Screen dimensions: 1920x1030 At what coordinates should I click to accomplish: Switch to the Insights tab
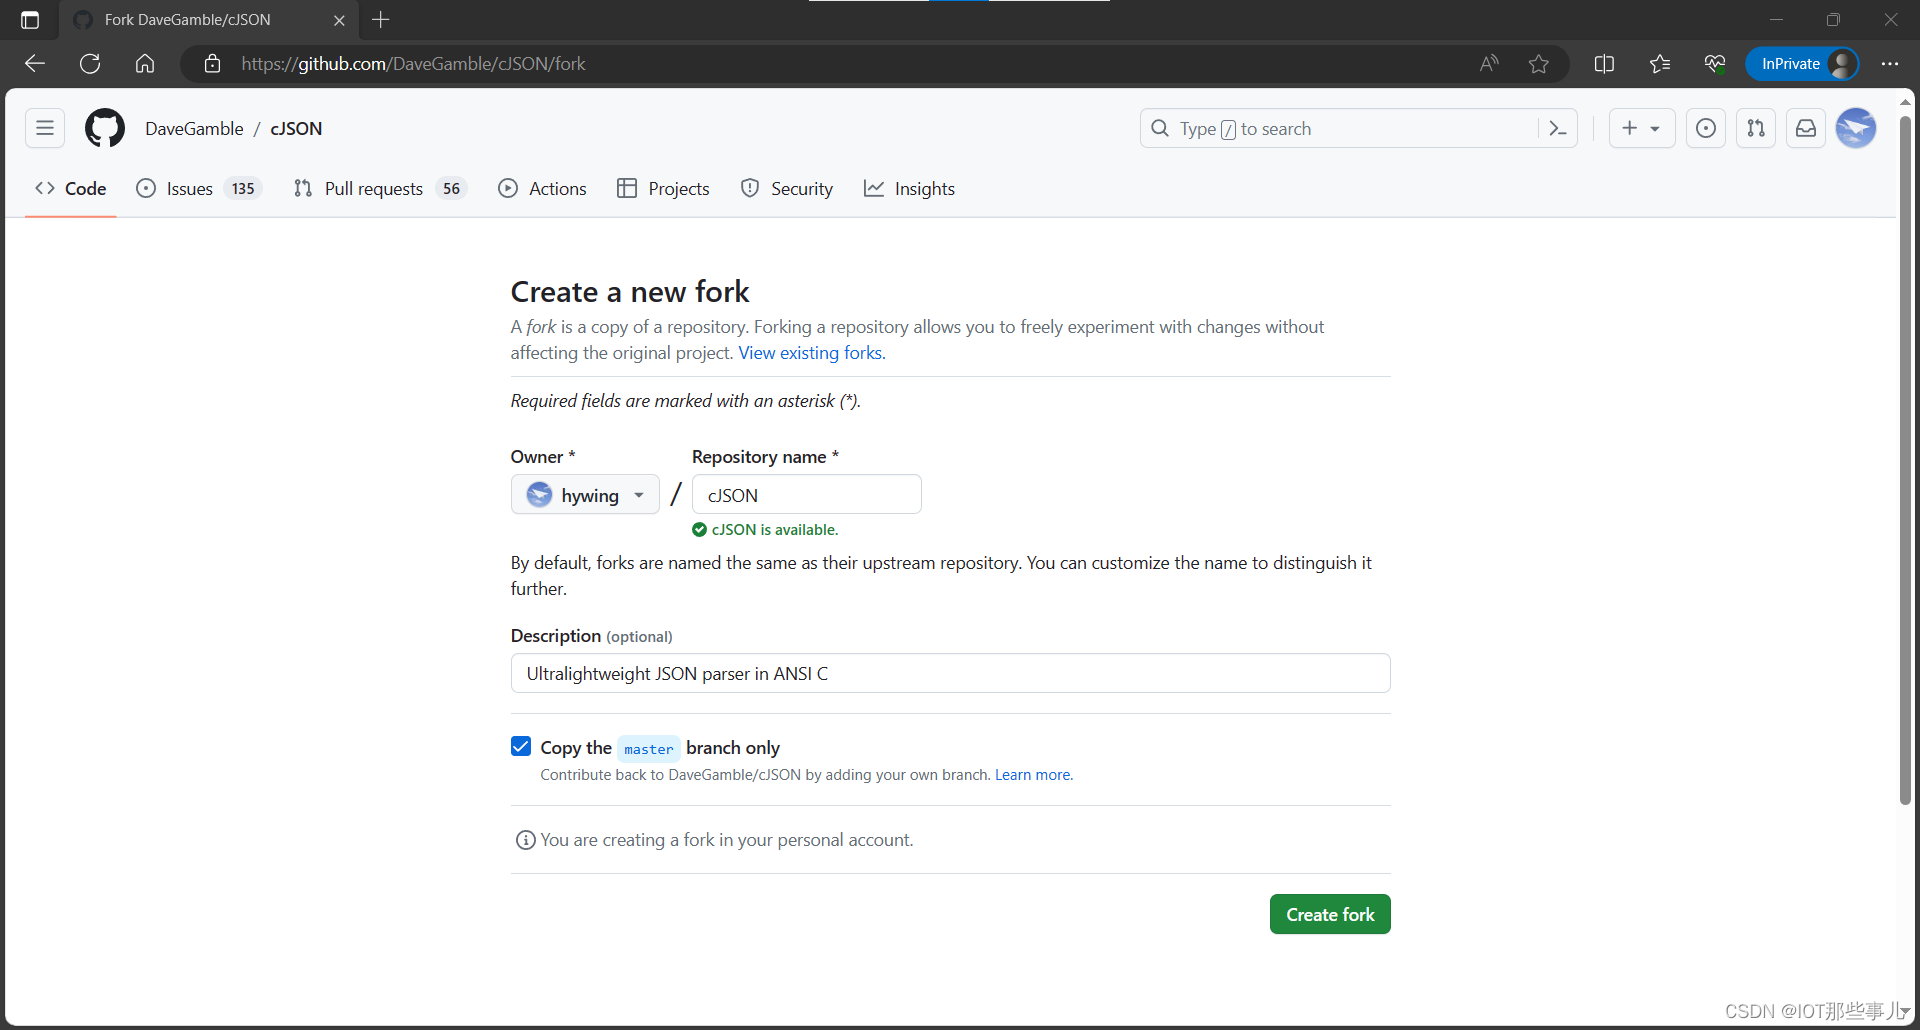909,189
